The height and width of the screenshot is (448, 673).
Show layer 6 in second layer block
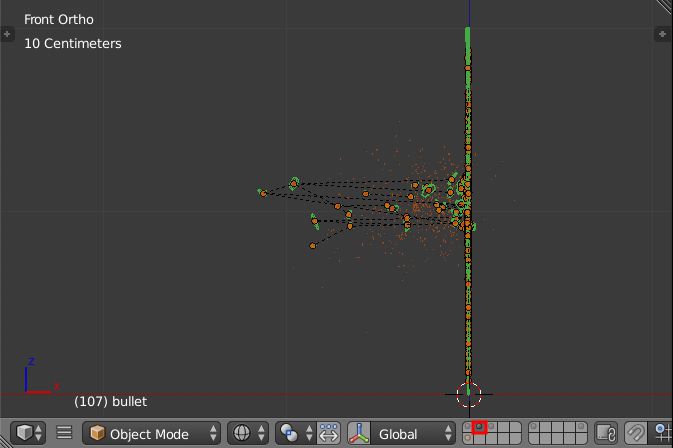[x=534, y=427]
